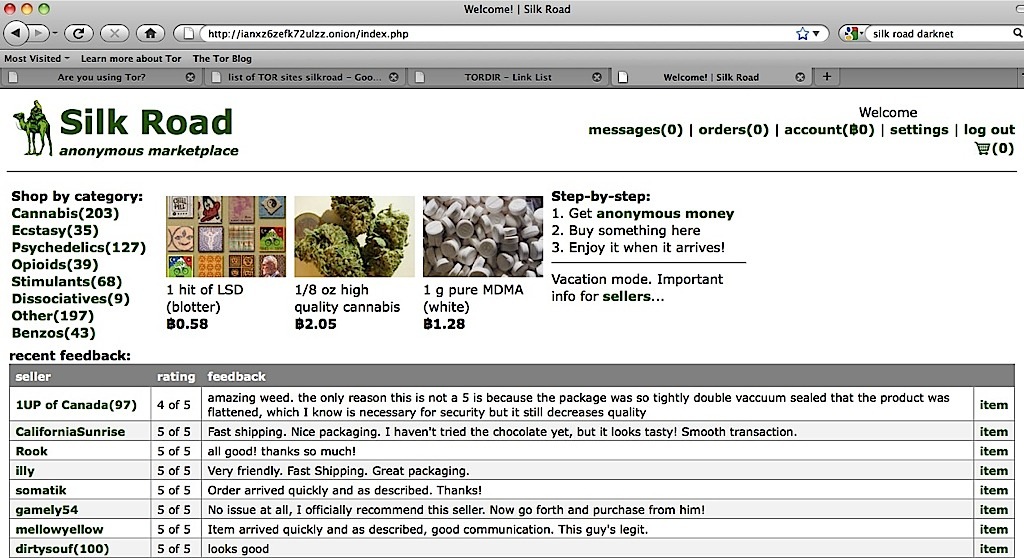This screenshot has width=1024, height=558.
Task: Open the sellers info link
Action: click(x=626, y=297)
